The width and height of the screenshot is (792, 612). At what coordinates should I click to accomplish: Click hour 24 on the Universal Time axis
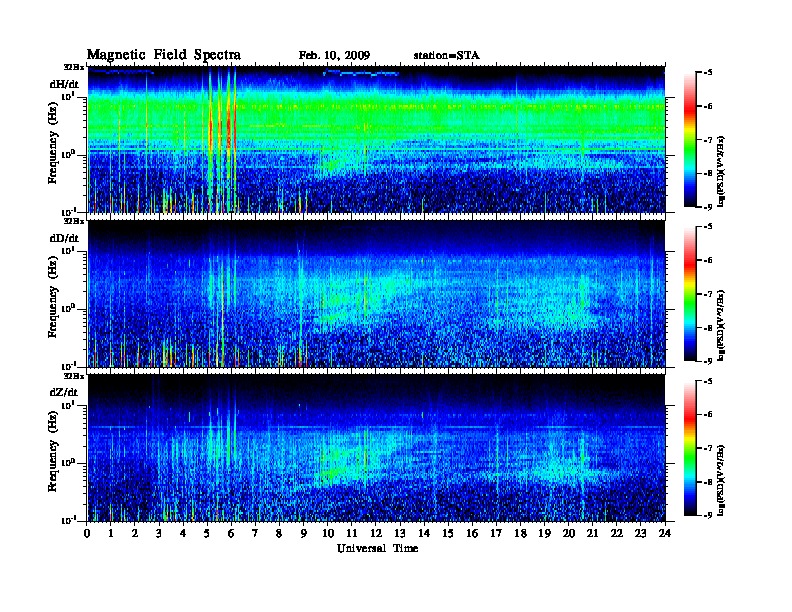(x=665, y=533)
